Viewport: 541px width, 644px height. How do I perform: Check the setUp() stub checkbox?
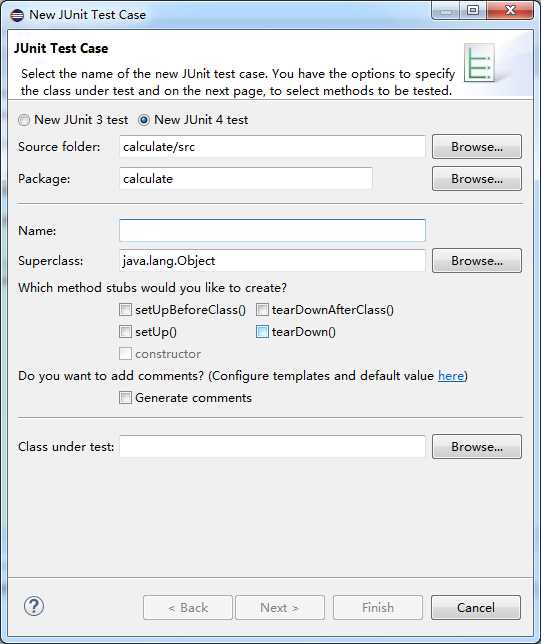click(x=125, y=331)
